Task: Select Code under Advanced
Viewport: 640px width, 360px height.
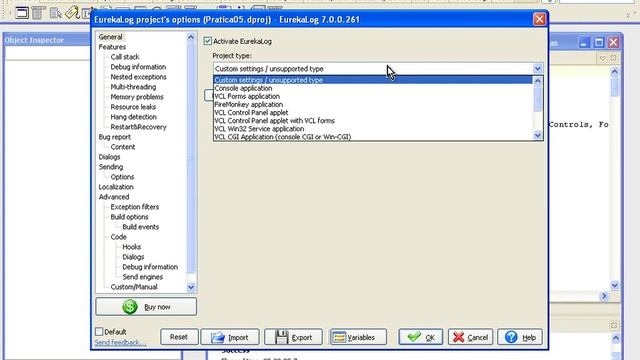Action: 118,237
